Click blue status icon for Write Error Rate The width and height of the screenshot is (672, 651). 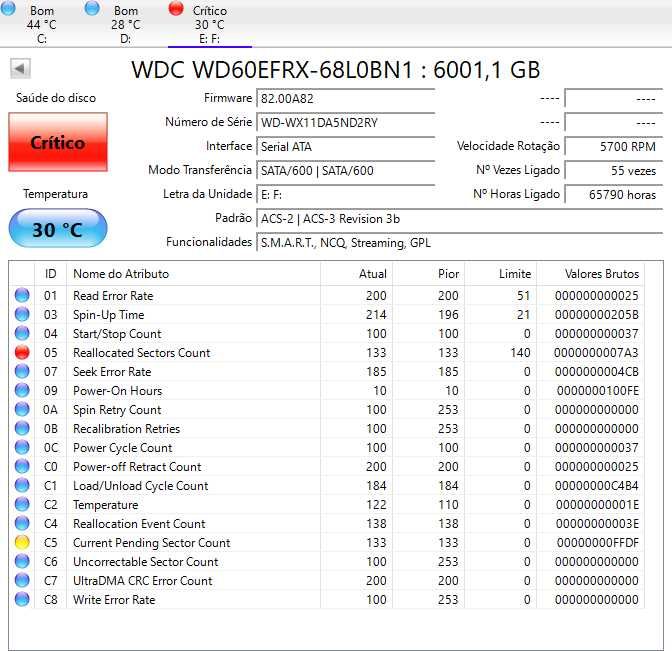coord(22,599)
